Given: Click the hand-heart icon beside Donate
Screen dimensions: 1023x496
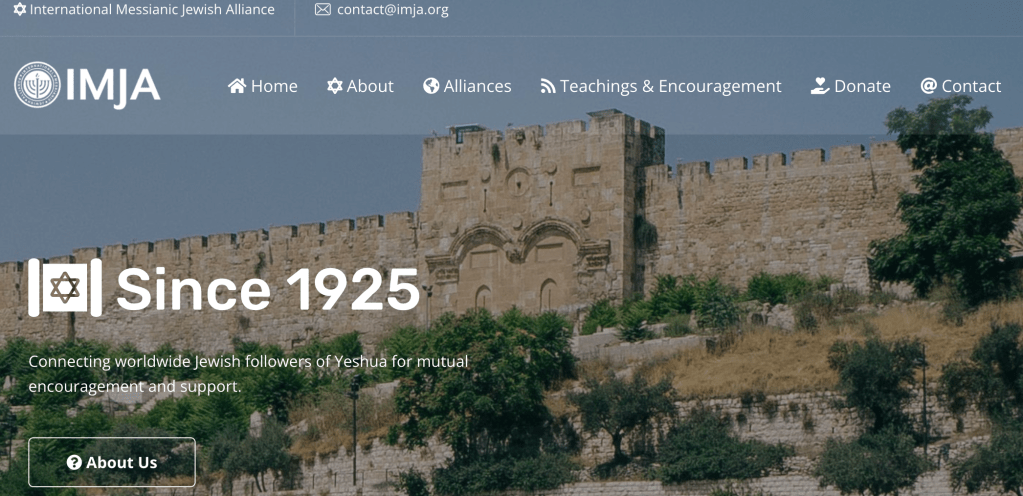Looking at the screenshot, I should (820, 85).
